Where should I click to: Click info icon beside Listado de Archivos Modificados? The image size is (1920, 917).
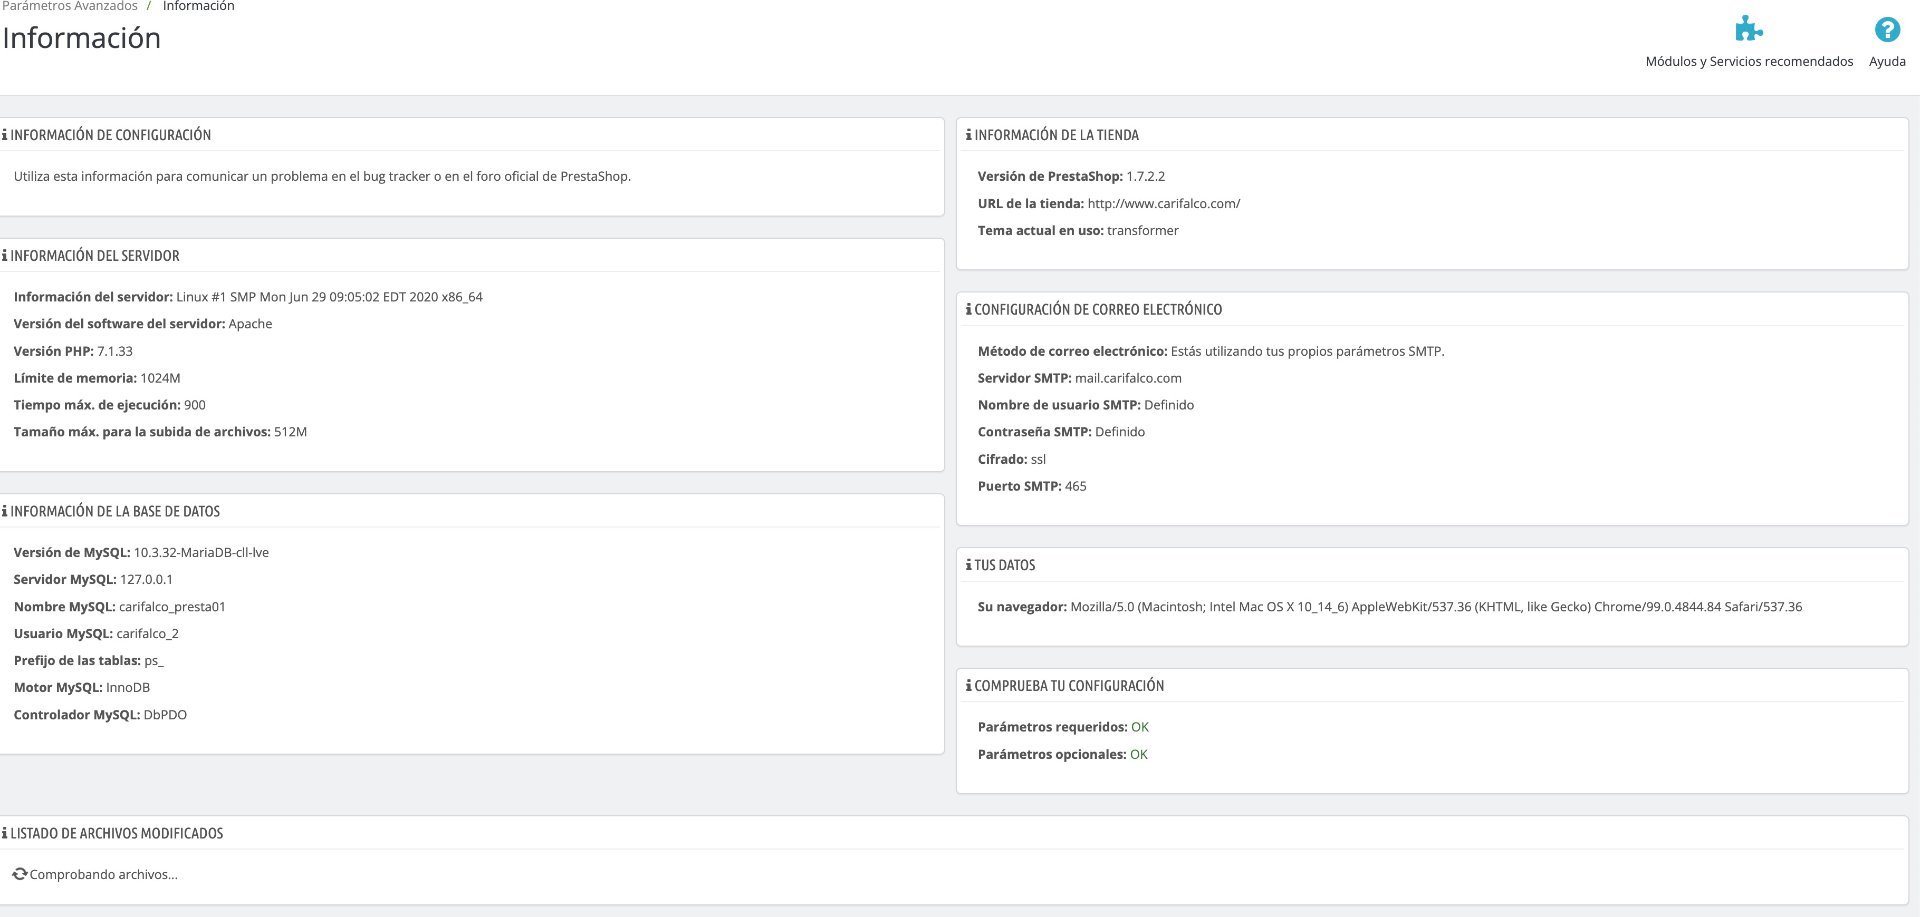[4, 833]
